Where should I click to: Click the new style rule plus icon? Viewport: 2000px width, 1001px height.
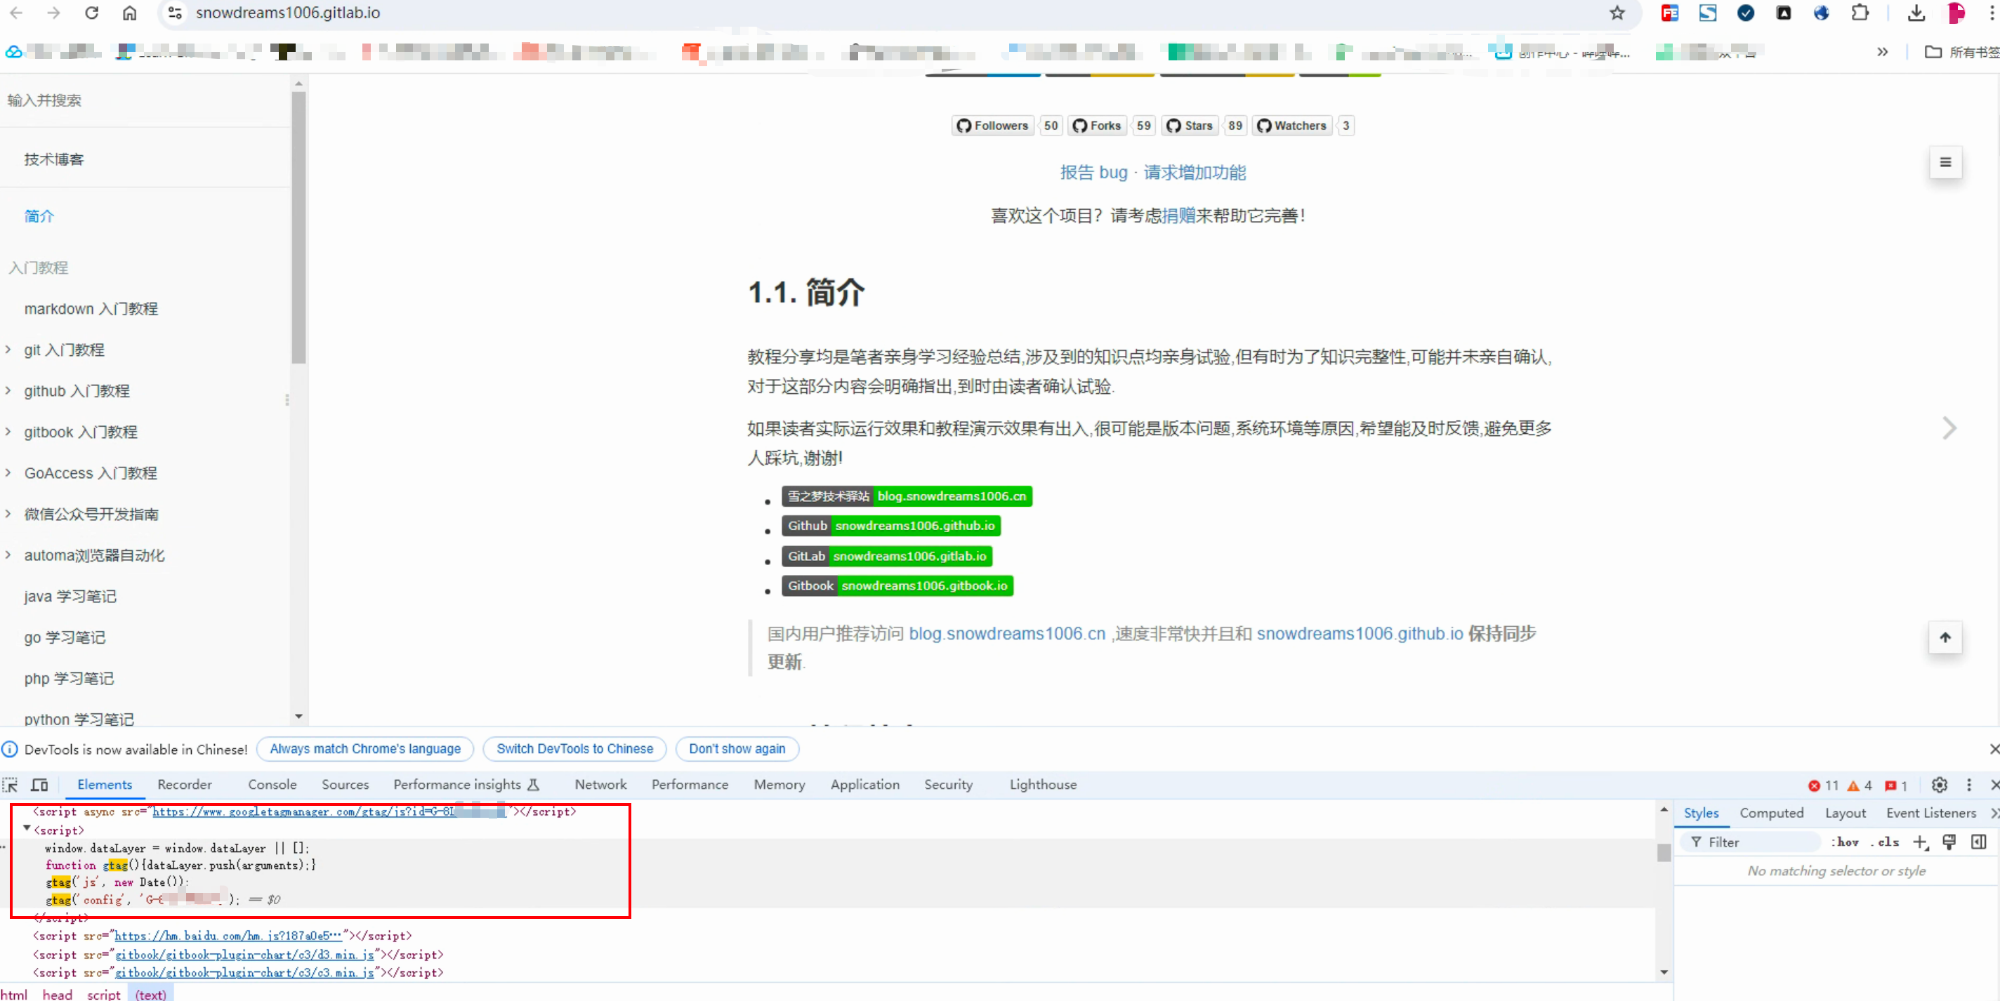(1919, 842)
